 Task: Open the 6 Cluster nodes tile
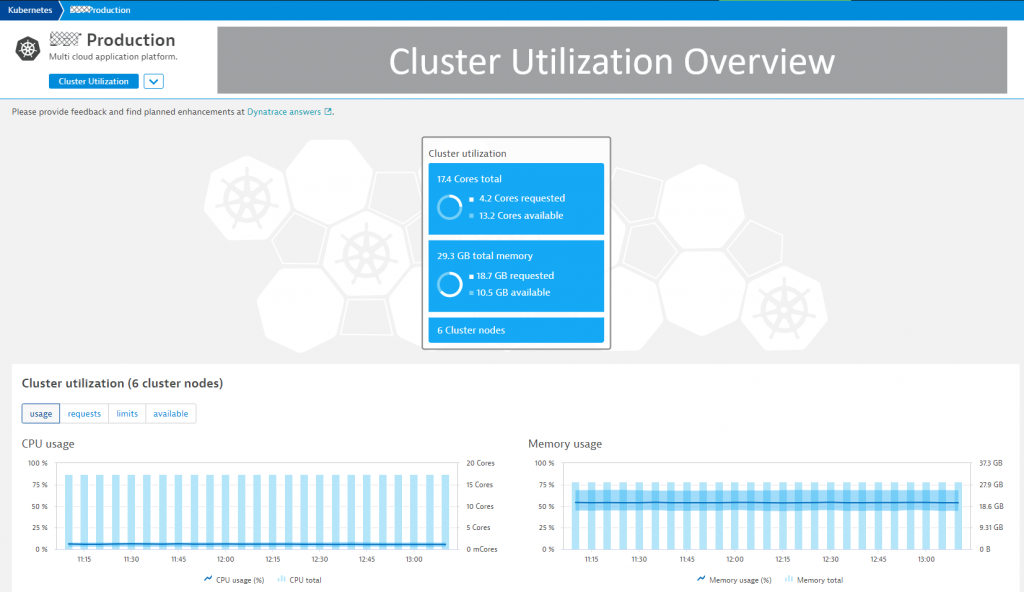coord(515,329)
